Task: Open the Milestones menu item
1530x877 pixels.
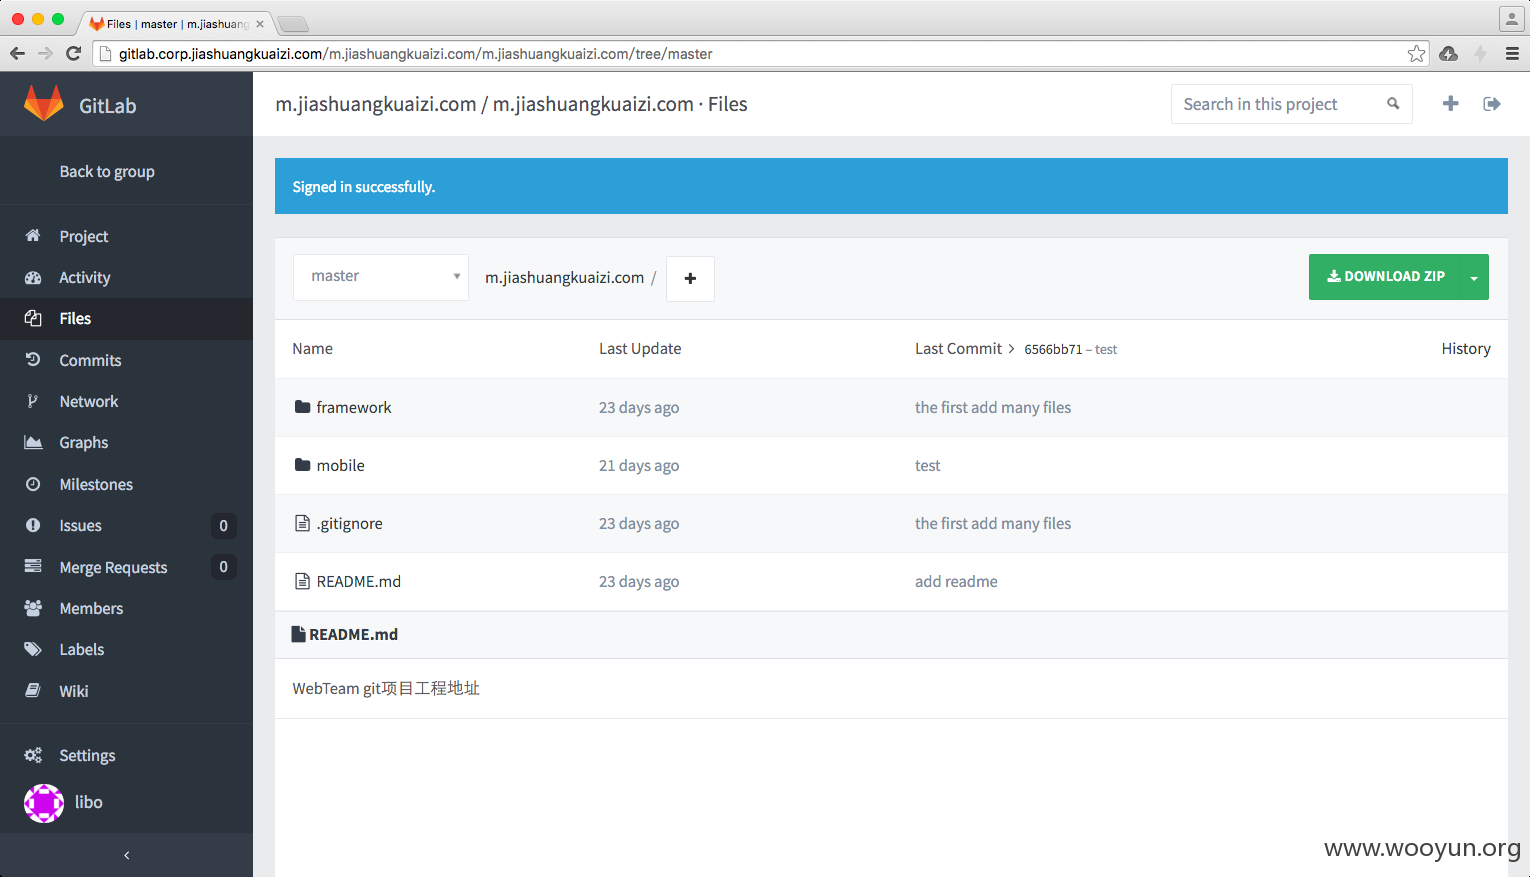Action: (96, 484)
